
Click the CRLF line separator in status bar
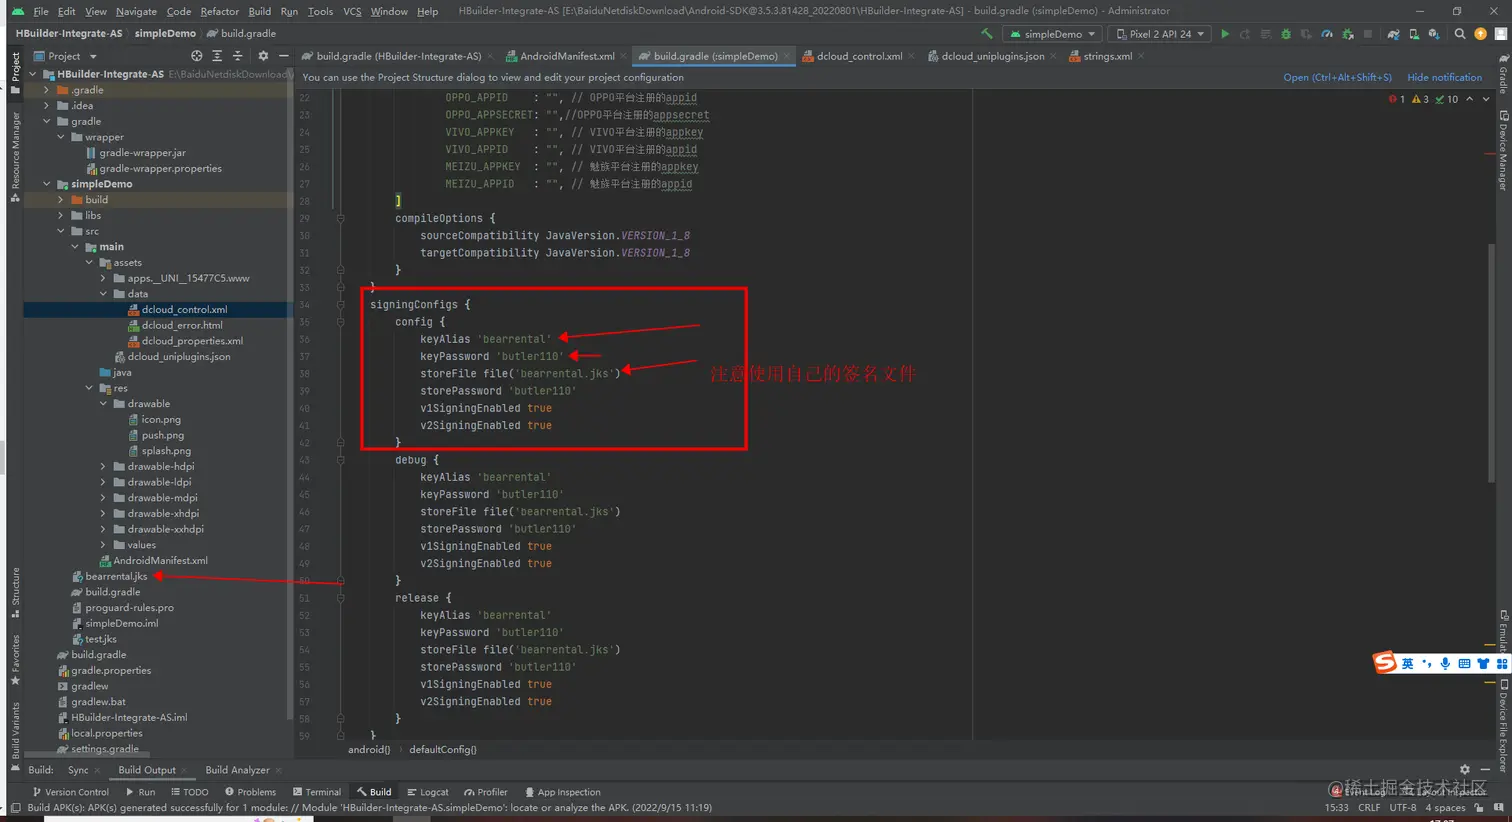[1369, 807]
